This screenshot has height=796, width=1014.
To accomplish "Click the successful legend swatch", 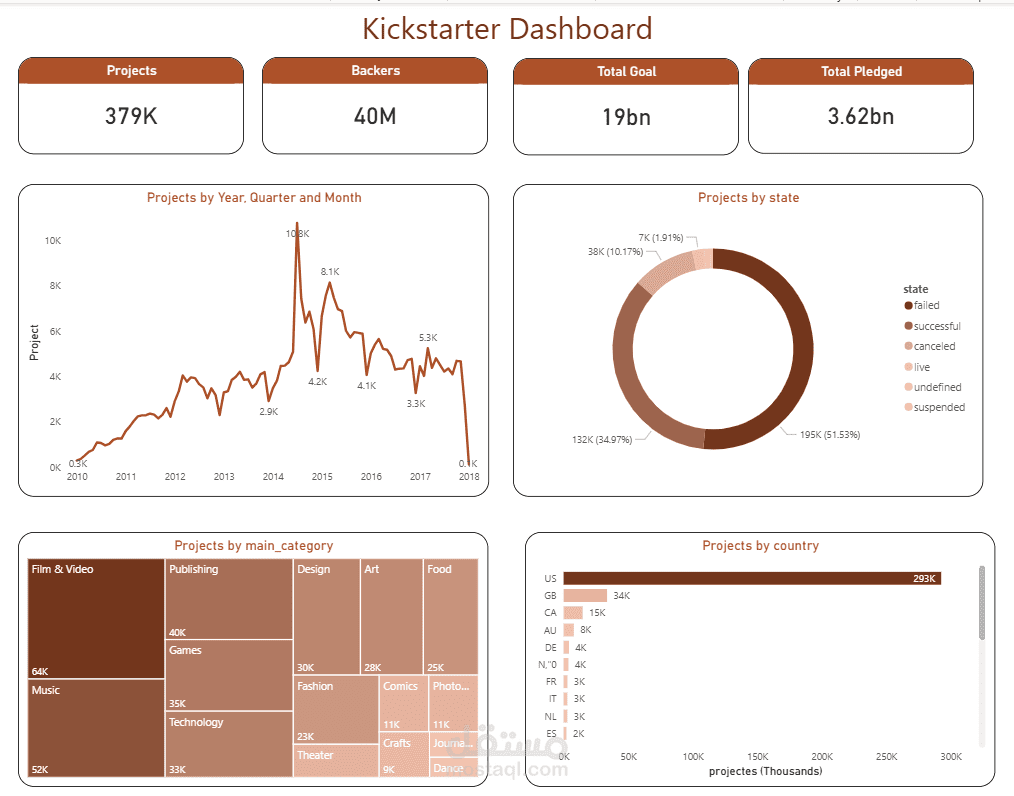I will point(909,326).
